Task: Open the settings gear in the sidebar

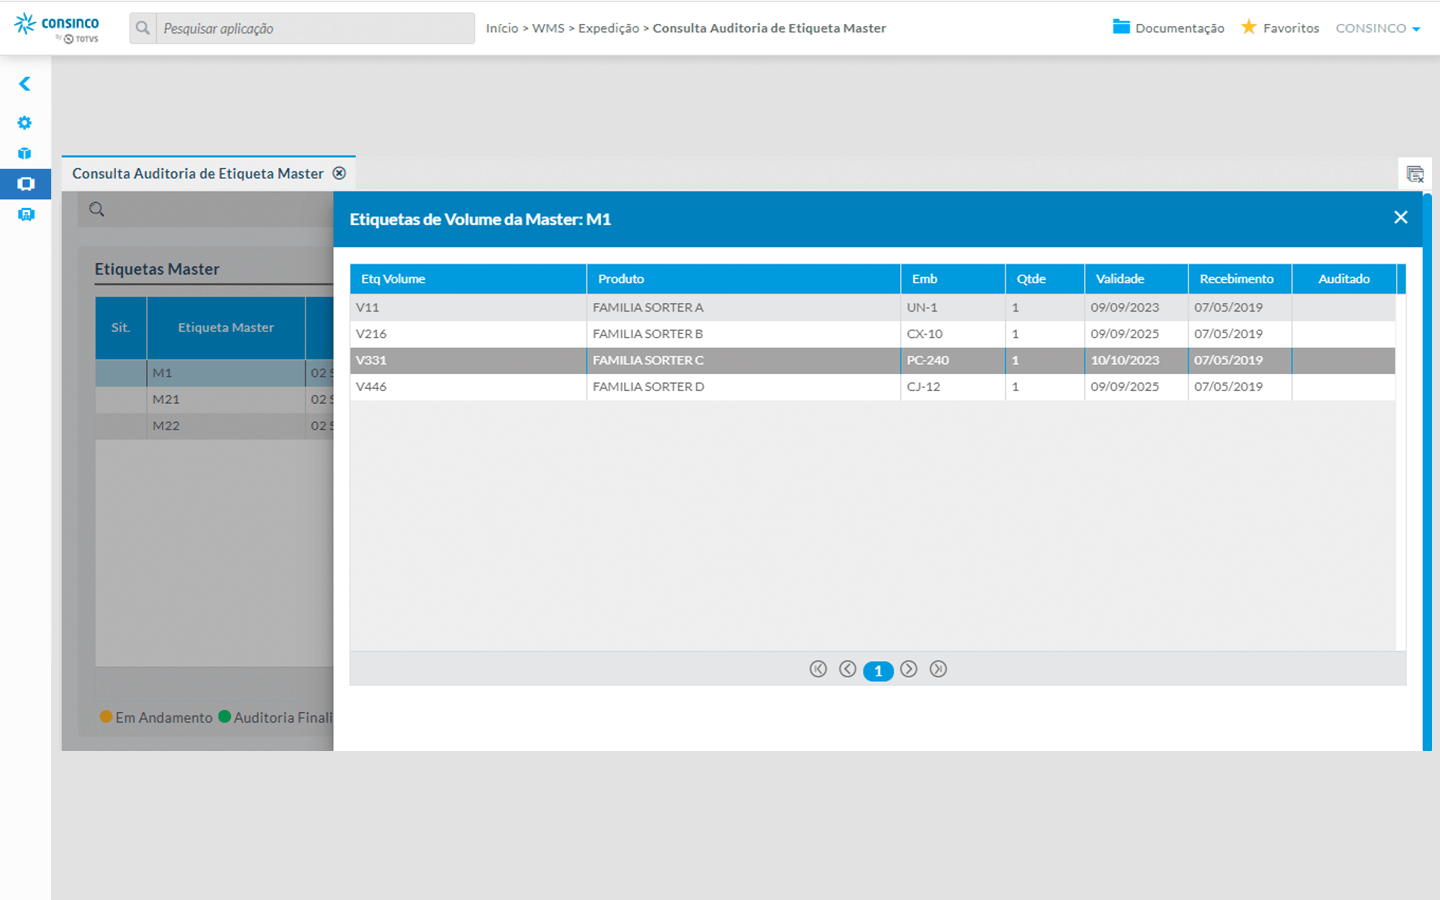Action: tap(25, 123)
